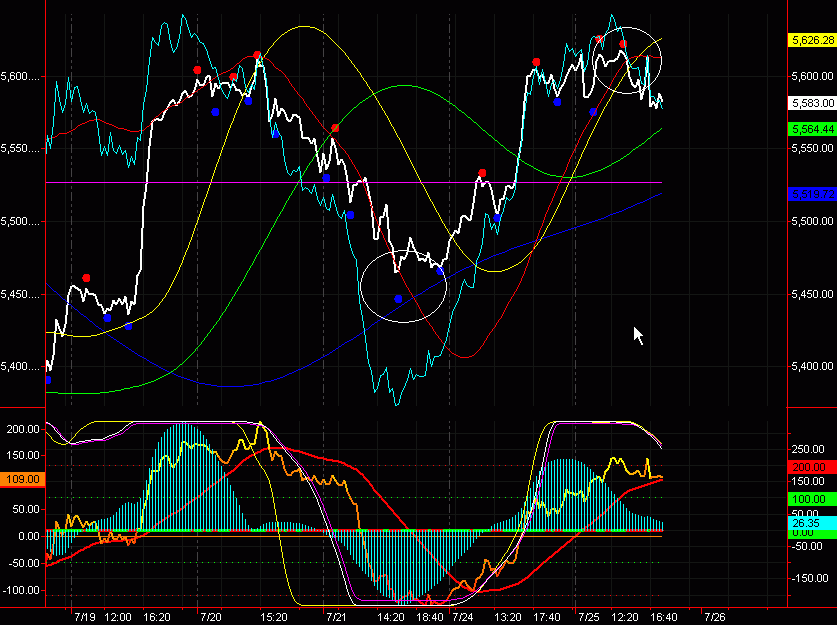This screenshot has width=837, height=625.
Task: Select the white 5,583.00 last price tag
Action: click(x=812, y=103)
